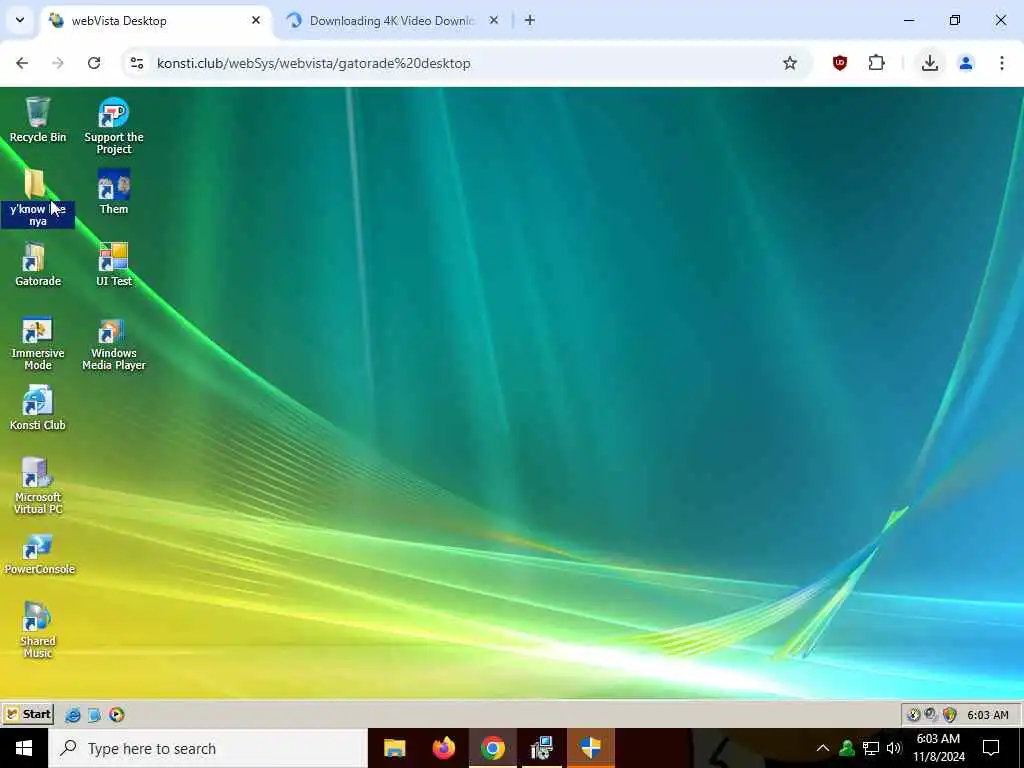The width and height of the screenshot is (1024, 768).
Task: Launch the UI Test shortcut
Action: pyautogui.click(x=114, y=264)
